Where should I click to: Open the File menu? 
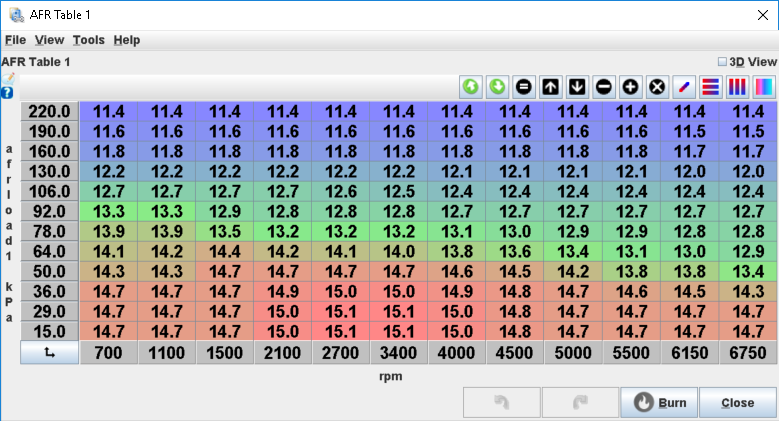[x=15, y=40]
